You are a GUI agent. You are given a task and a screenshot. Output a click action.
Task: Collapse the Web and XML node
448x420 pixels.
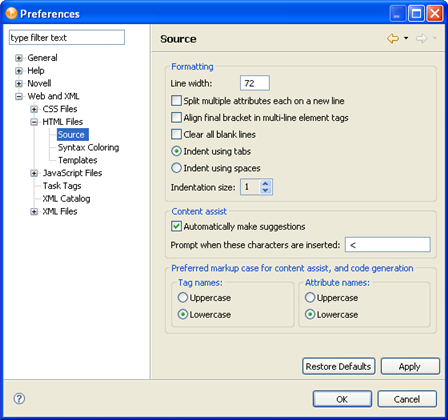[x=19, y=97]
